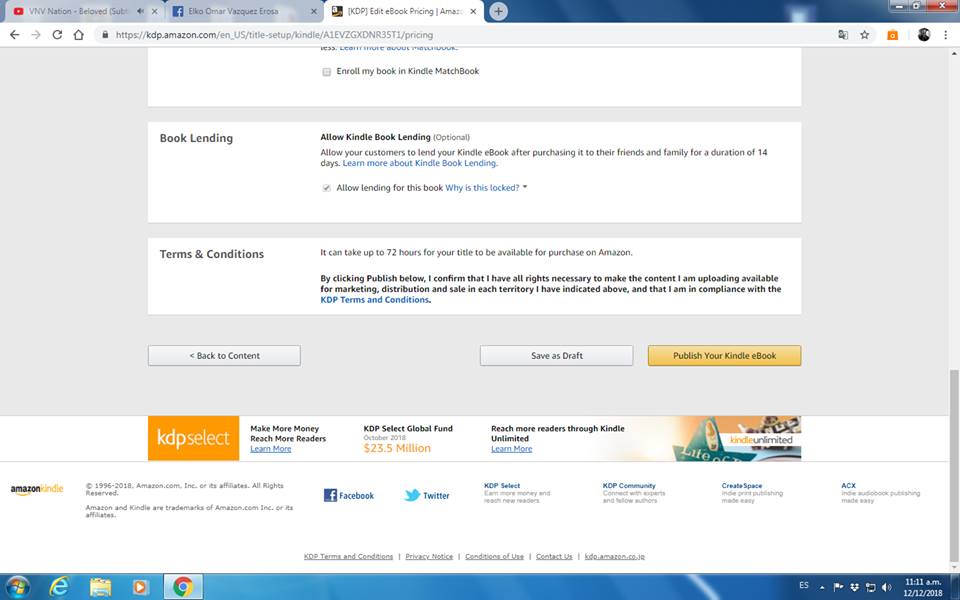Toggle Allow lending for this book checkbox

(327, 188)
